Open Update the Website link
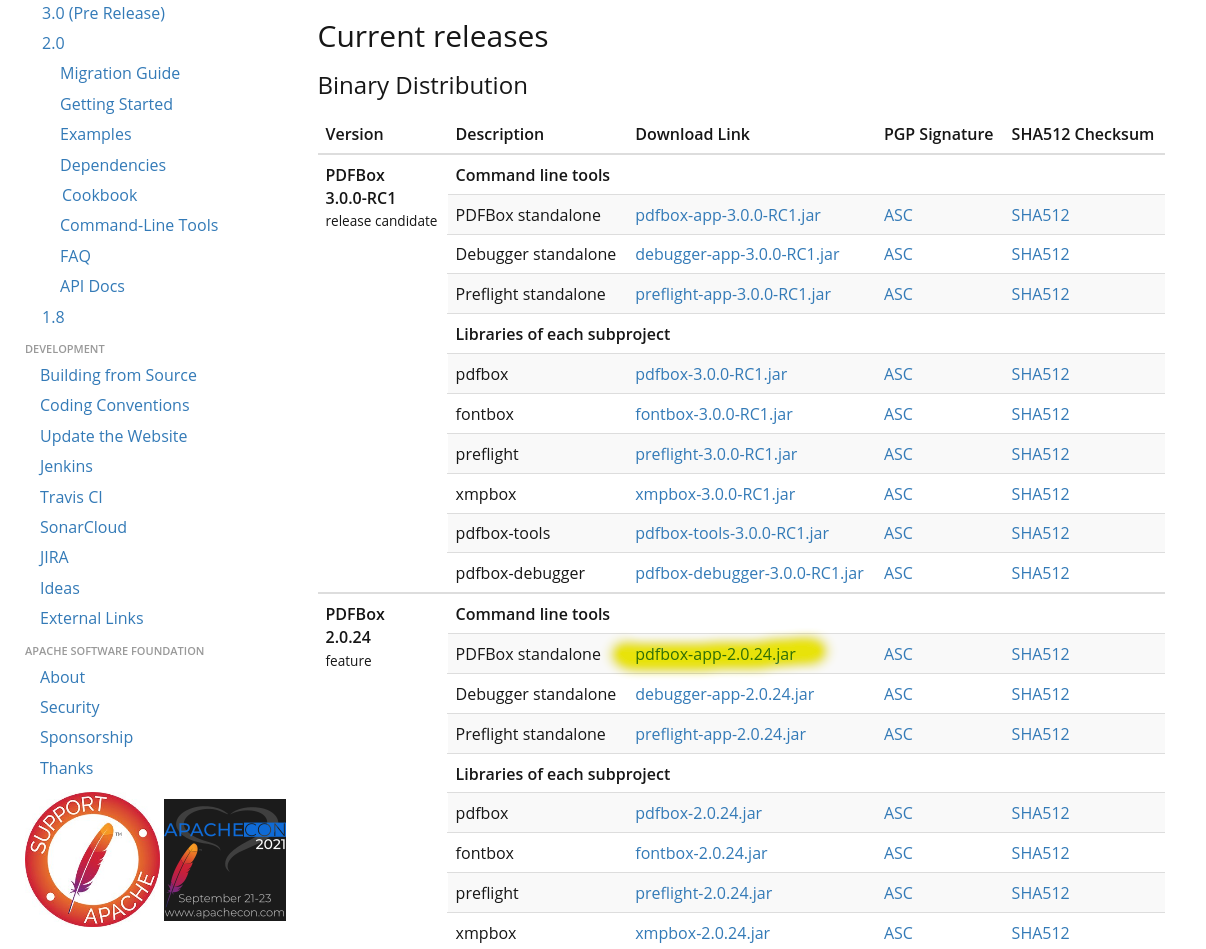This screenshot has height=949, width=1206. (113, 436)
